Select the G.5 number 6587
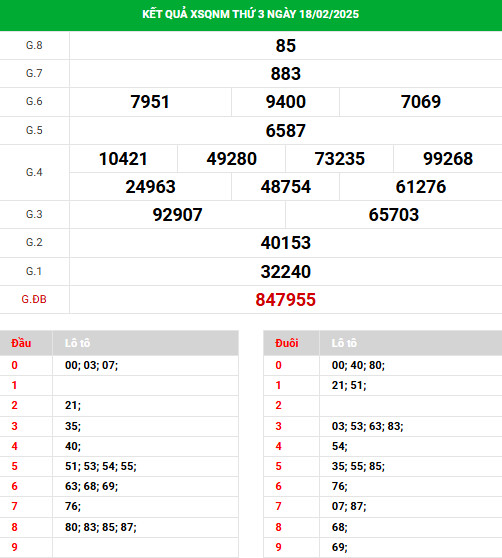The width and height of the screenshot is (502, 558). pos(286,131)
